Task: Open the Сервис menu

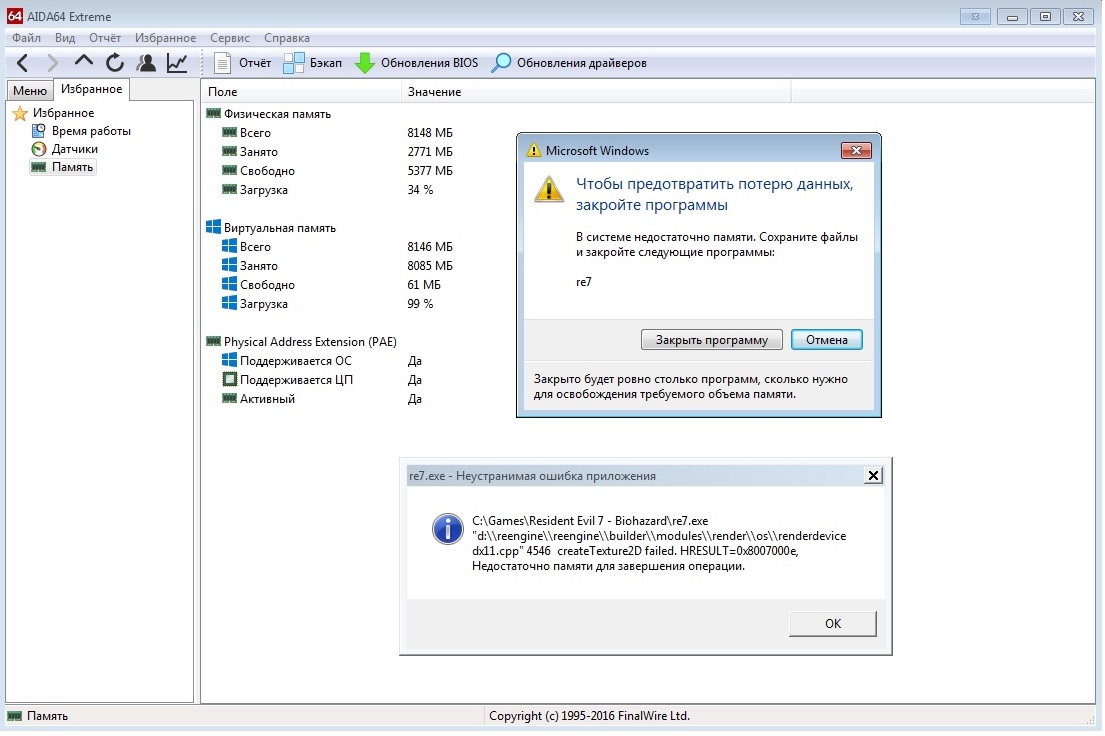Action: 230,38
